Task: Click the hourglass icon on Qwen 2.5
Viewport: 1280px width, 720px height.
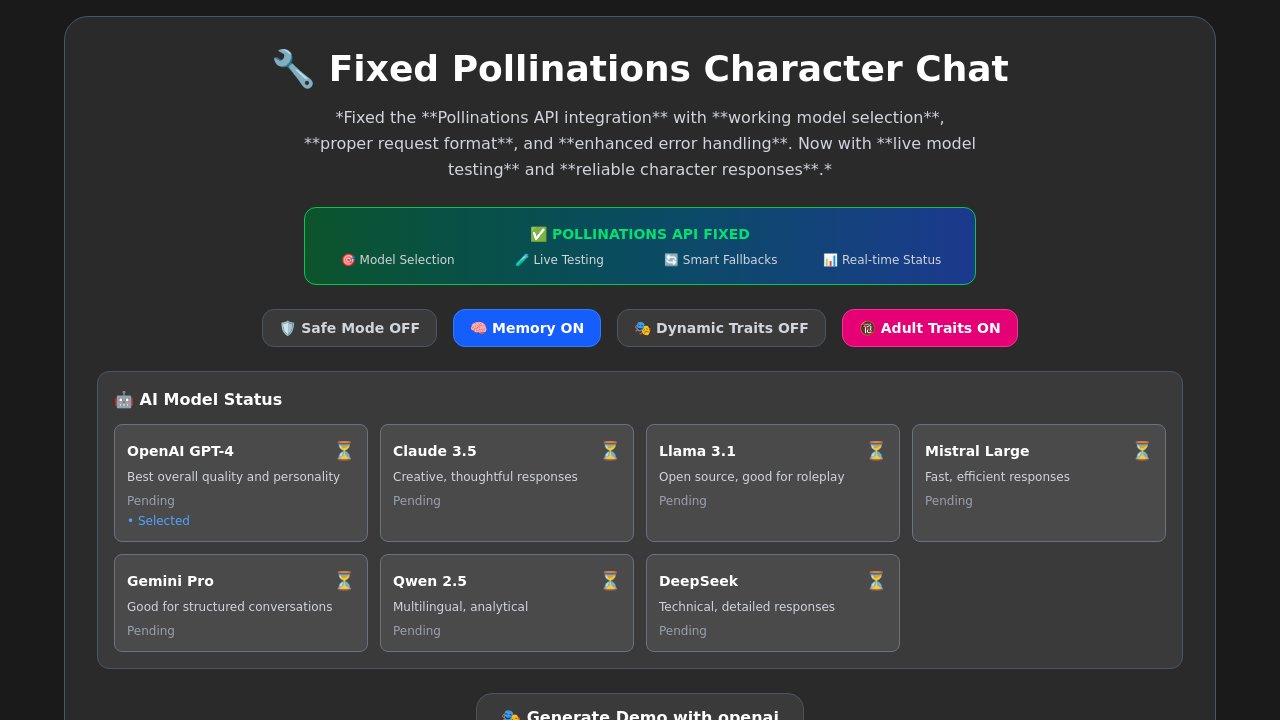Action: [610, 581]
